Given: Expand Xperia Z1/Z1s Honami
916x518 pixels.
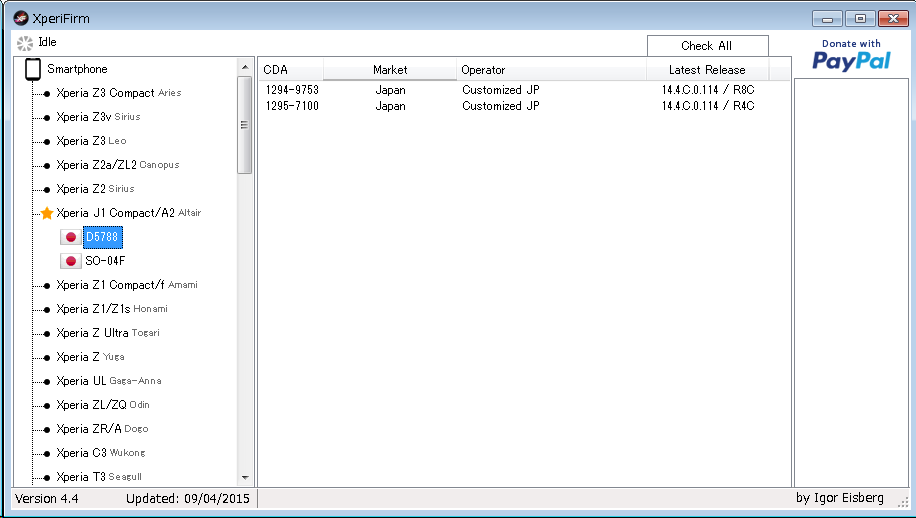Looking at the screenshot, I should [112, 309].
